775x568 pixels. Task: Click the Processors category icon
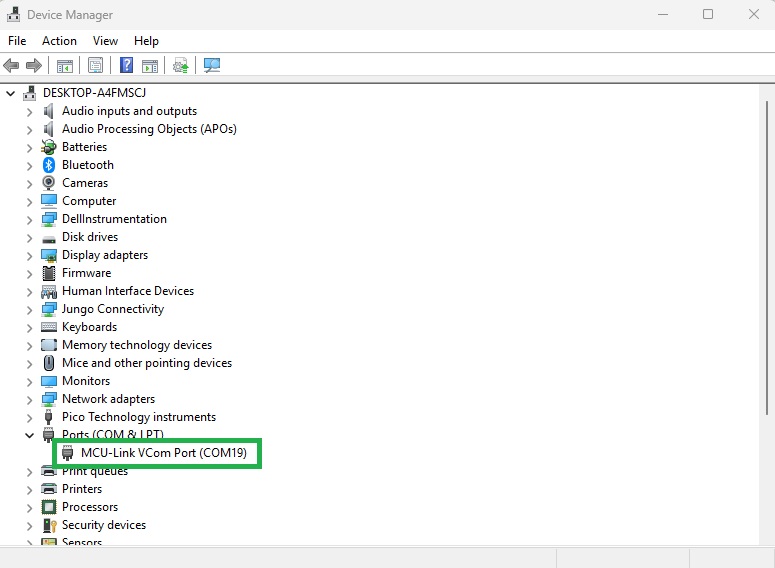click(x=49, y=507)
